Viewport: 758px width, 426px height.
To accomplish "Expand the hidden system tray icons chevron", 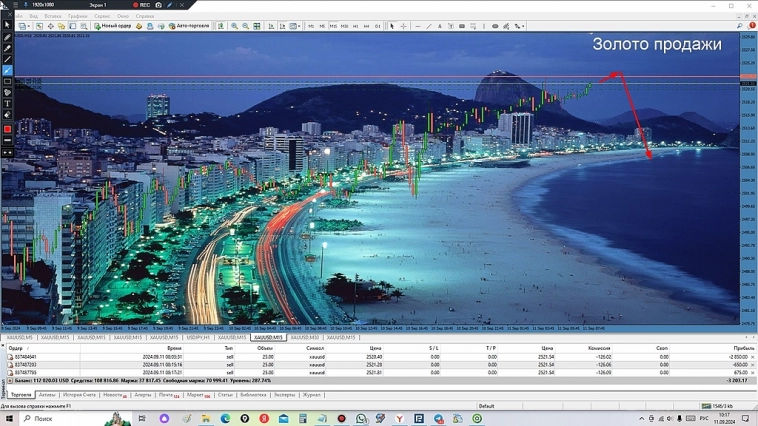I will point(643,419).
